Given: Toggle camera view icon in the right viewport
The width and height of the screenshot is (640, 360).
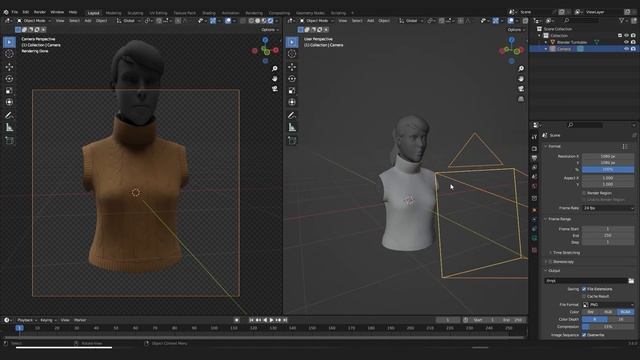Looking at the screenshot, I should (x=521, y=89).
